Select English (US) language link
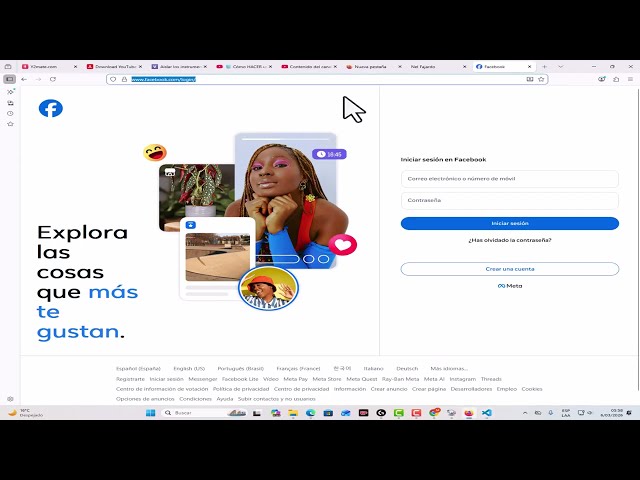This screenshot has height=480, width=640. pos(189,369)
